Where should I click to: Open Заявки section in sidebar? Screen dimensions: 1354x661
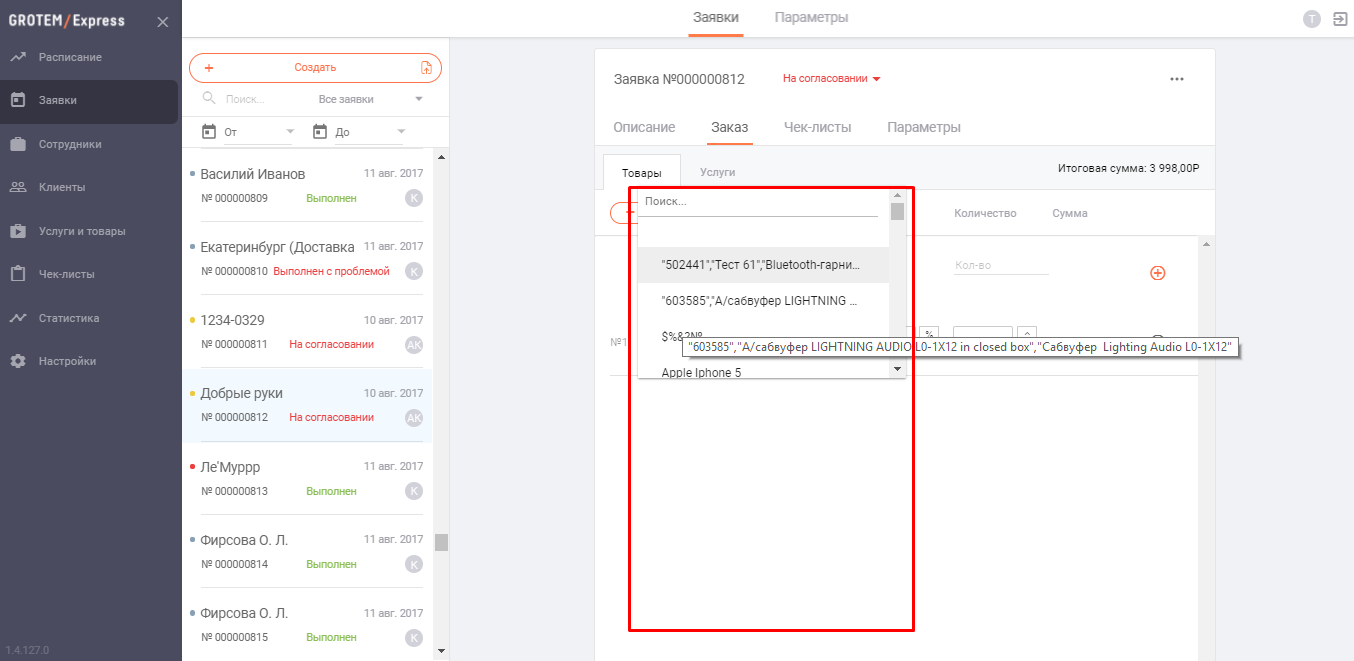89,100
